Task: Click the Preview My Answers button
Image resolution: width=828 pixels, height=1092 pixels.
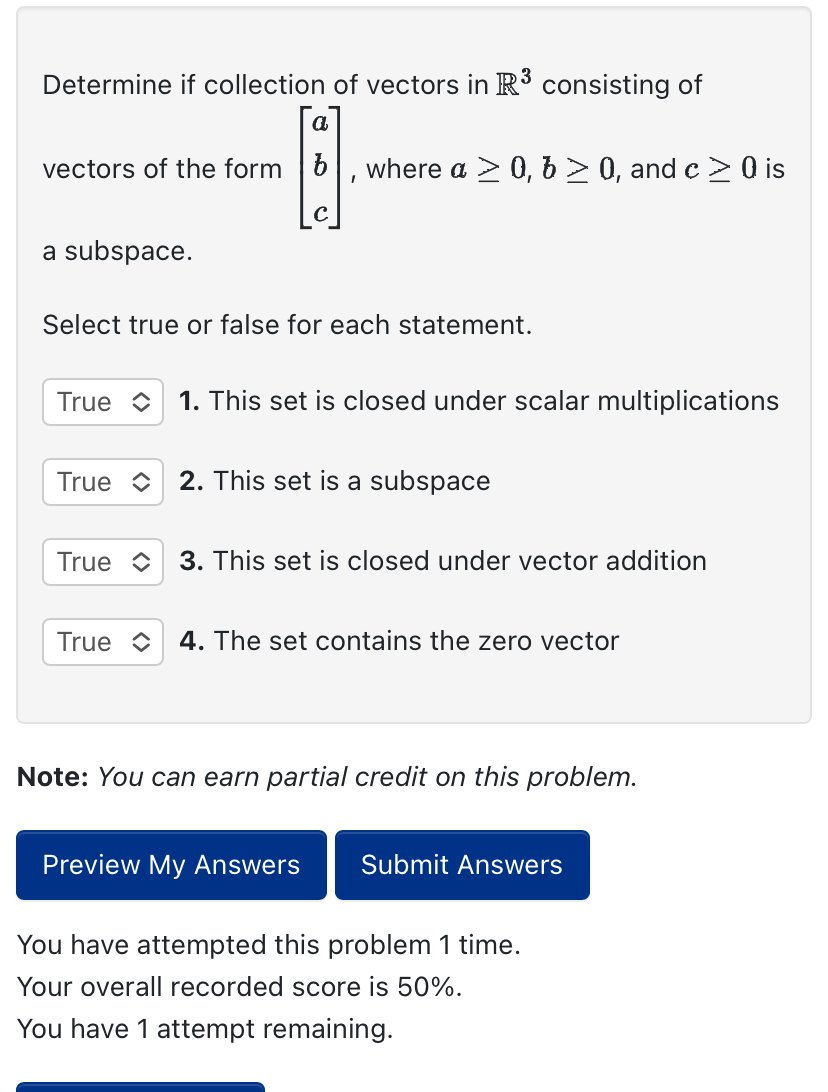Action: (x=171, y=864)
